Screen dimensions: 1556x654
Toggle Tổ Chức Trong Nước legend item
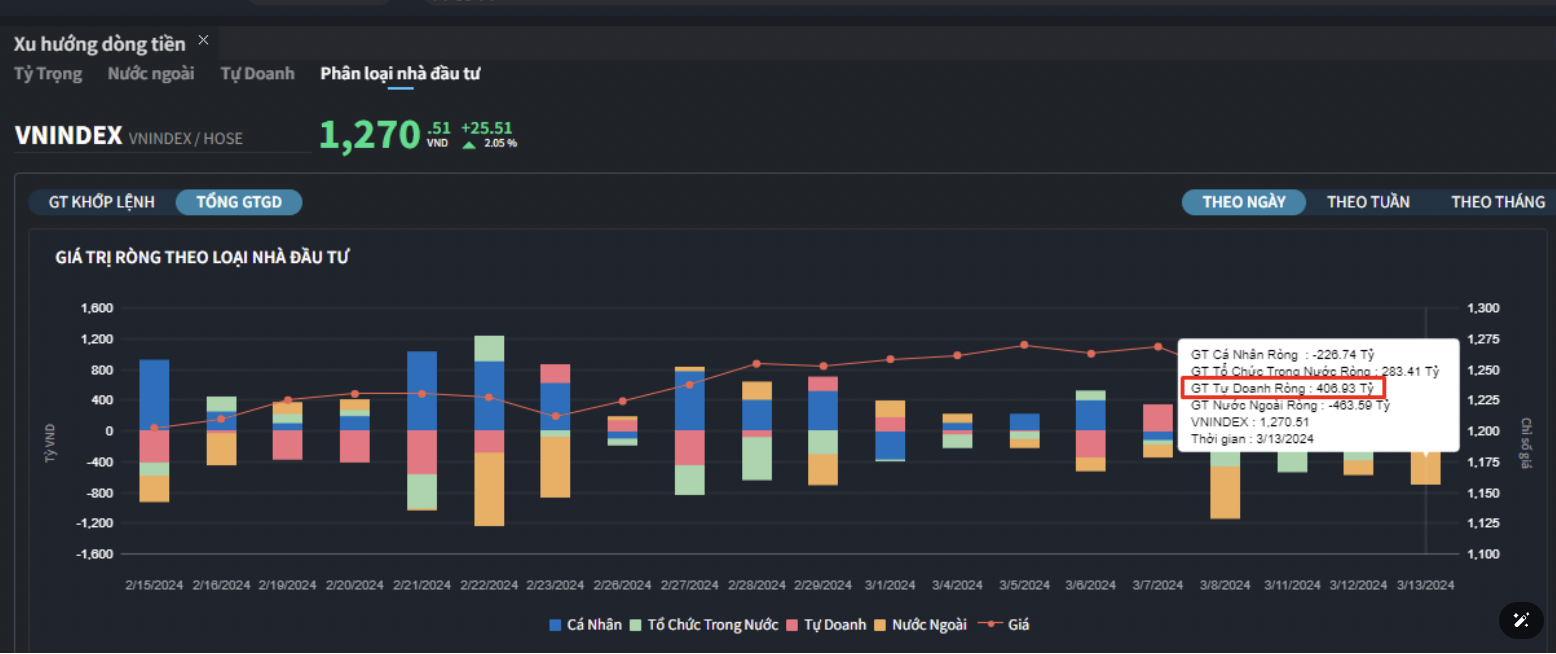(636, 625)
